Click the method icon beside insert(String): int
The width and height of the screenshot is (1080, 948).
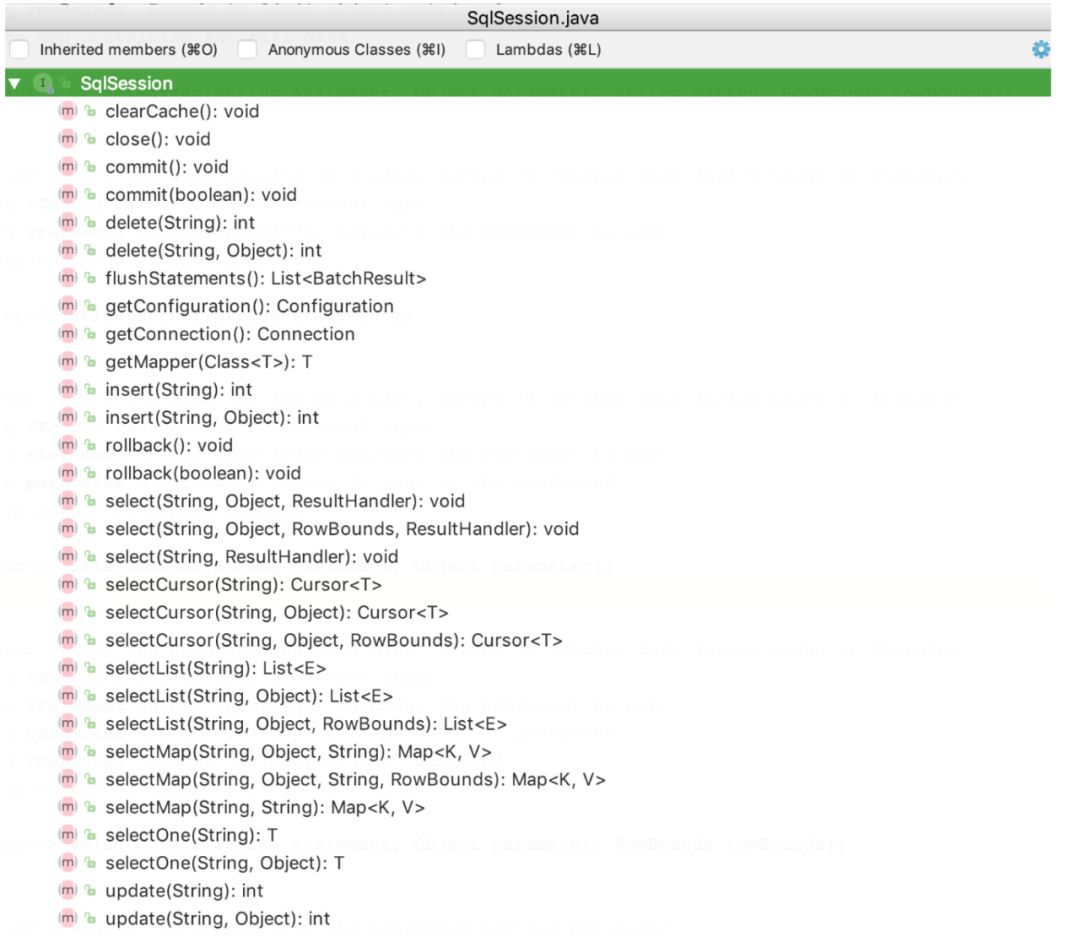click(x=68, y=389)
